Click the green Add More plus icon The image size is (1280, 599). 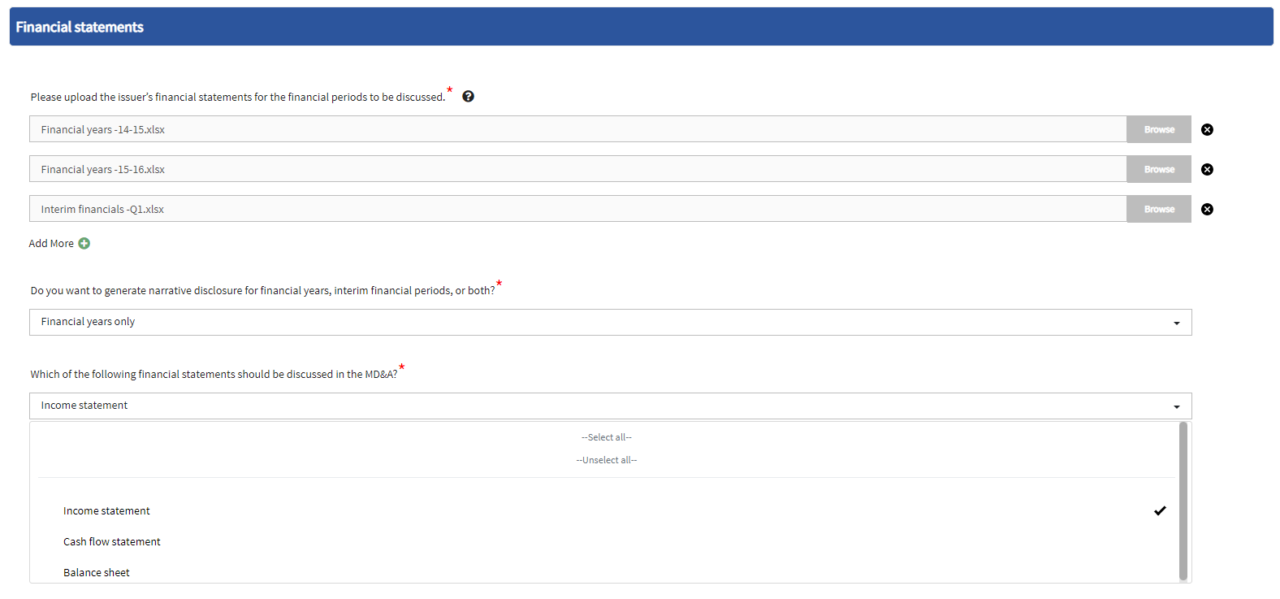click(84, 243)
